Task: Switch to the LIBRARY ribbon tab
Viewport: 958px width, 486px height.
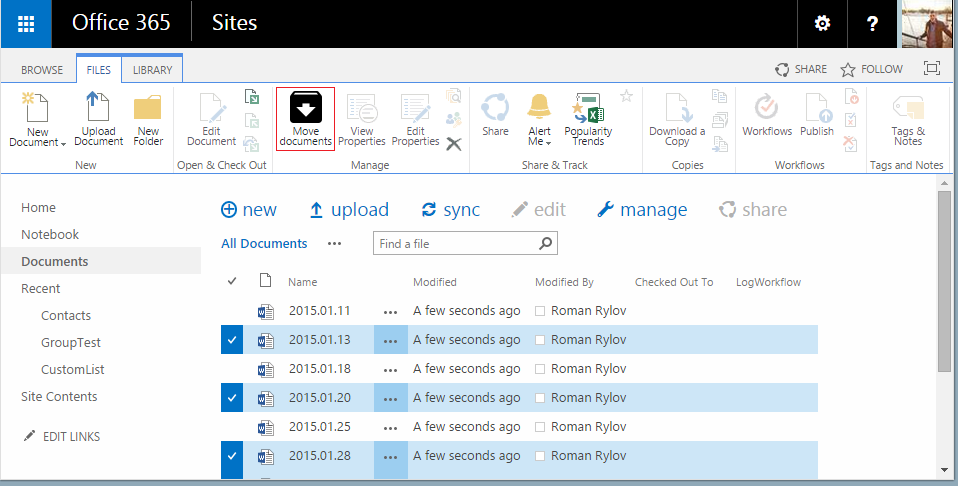Action: (x=152, y=70)
